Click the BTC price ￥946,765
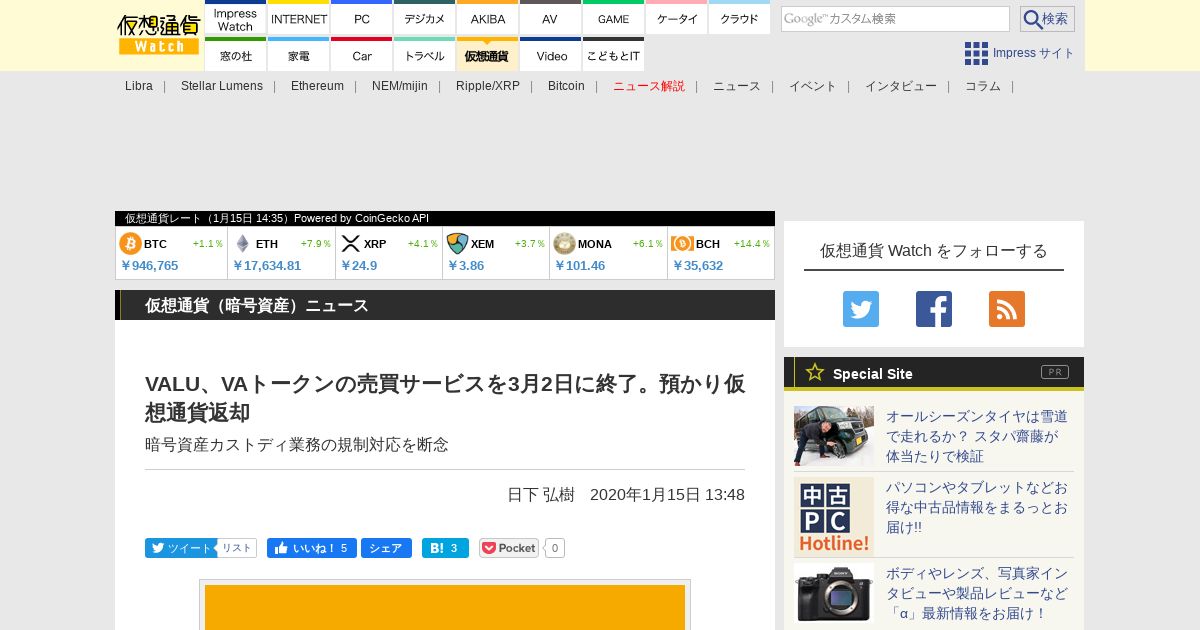Viewport: 1200px width, 630px height. (149, 266)
